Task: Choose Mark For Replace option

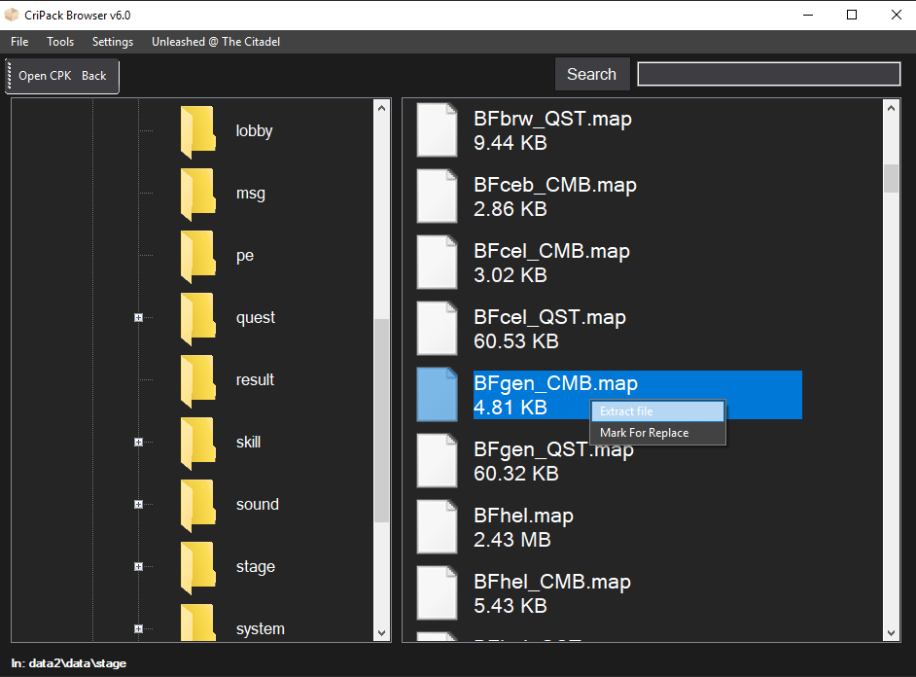Action: 658,433
